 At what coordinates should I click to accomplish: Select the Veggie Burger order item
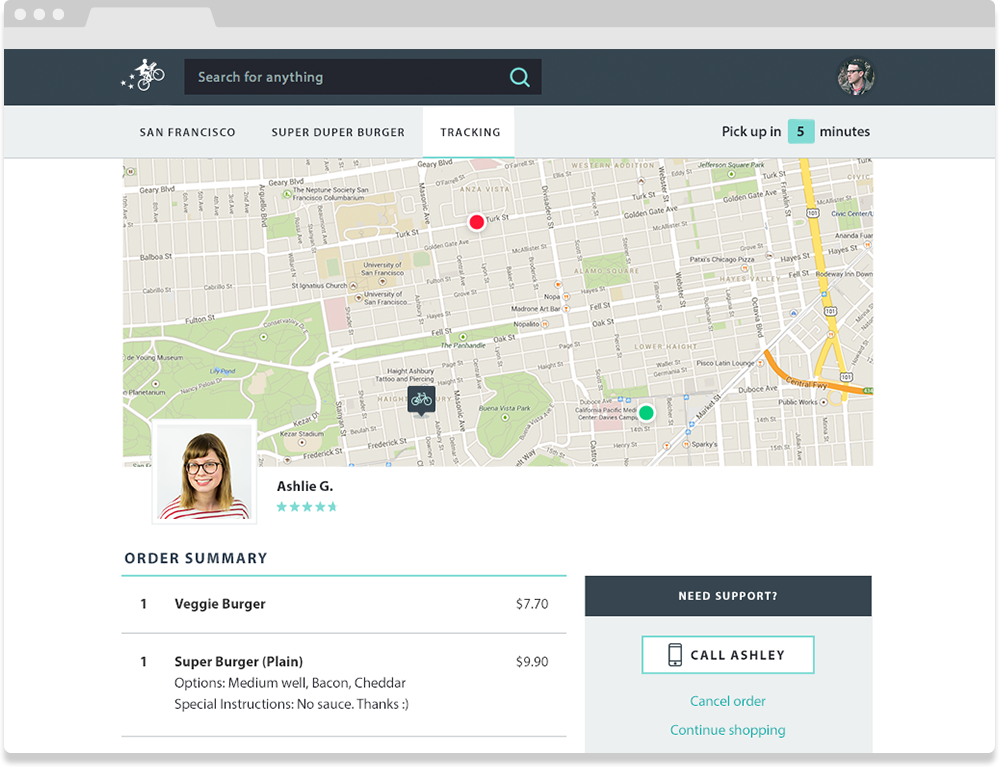click(220, 604)
